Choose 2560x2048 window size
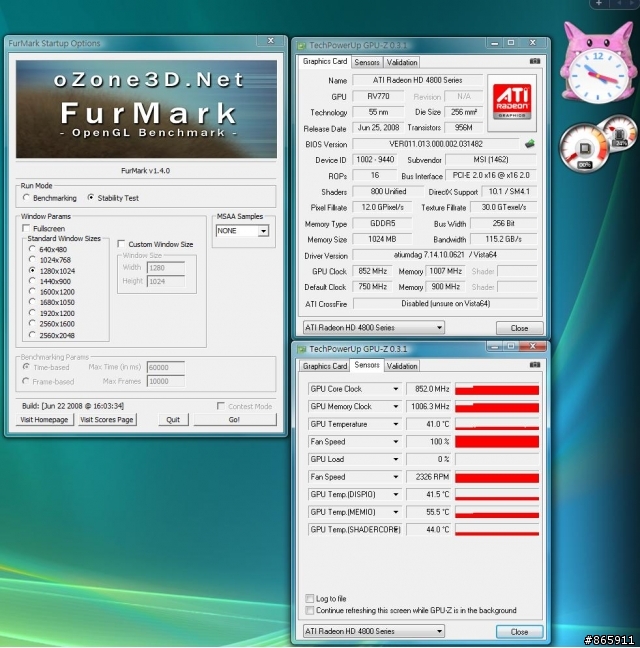The image size is (640, 648). 32,335
